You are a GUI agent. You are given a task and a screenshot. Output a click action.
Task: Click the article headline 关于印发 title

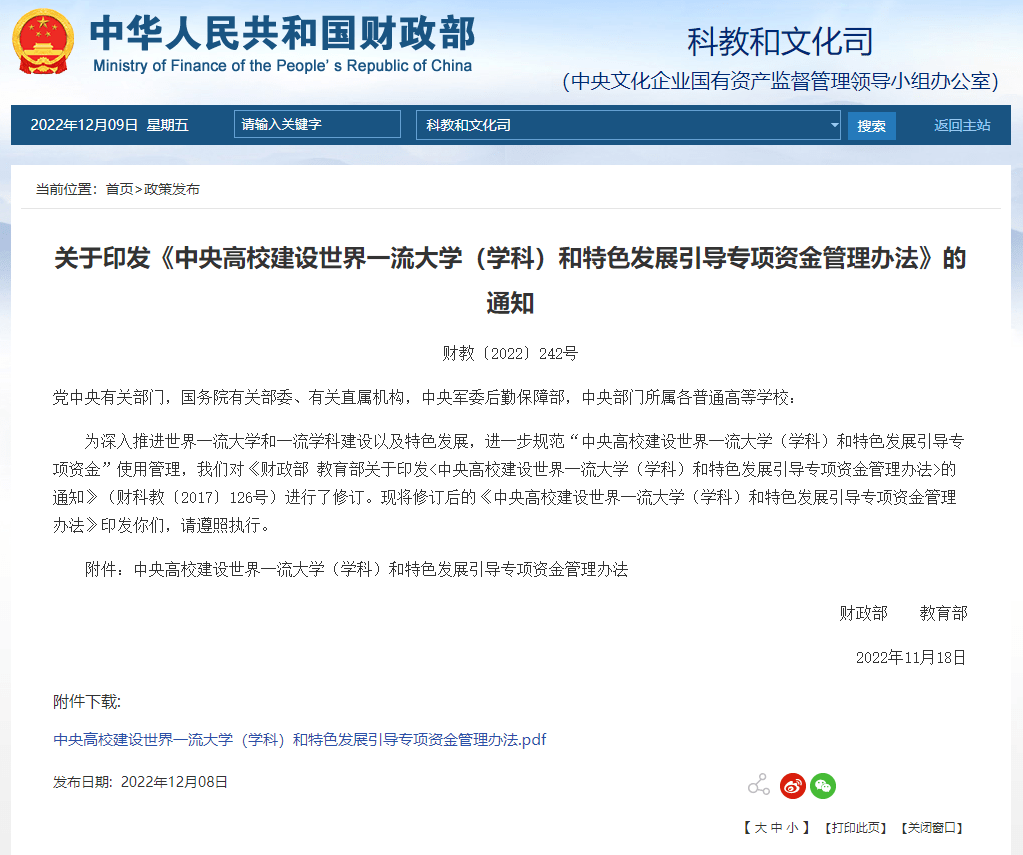510,280
